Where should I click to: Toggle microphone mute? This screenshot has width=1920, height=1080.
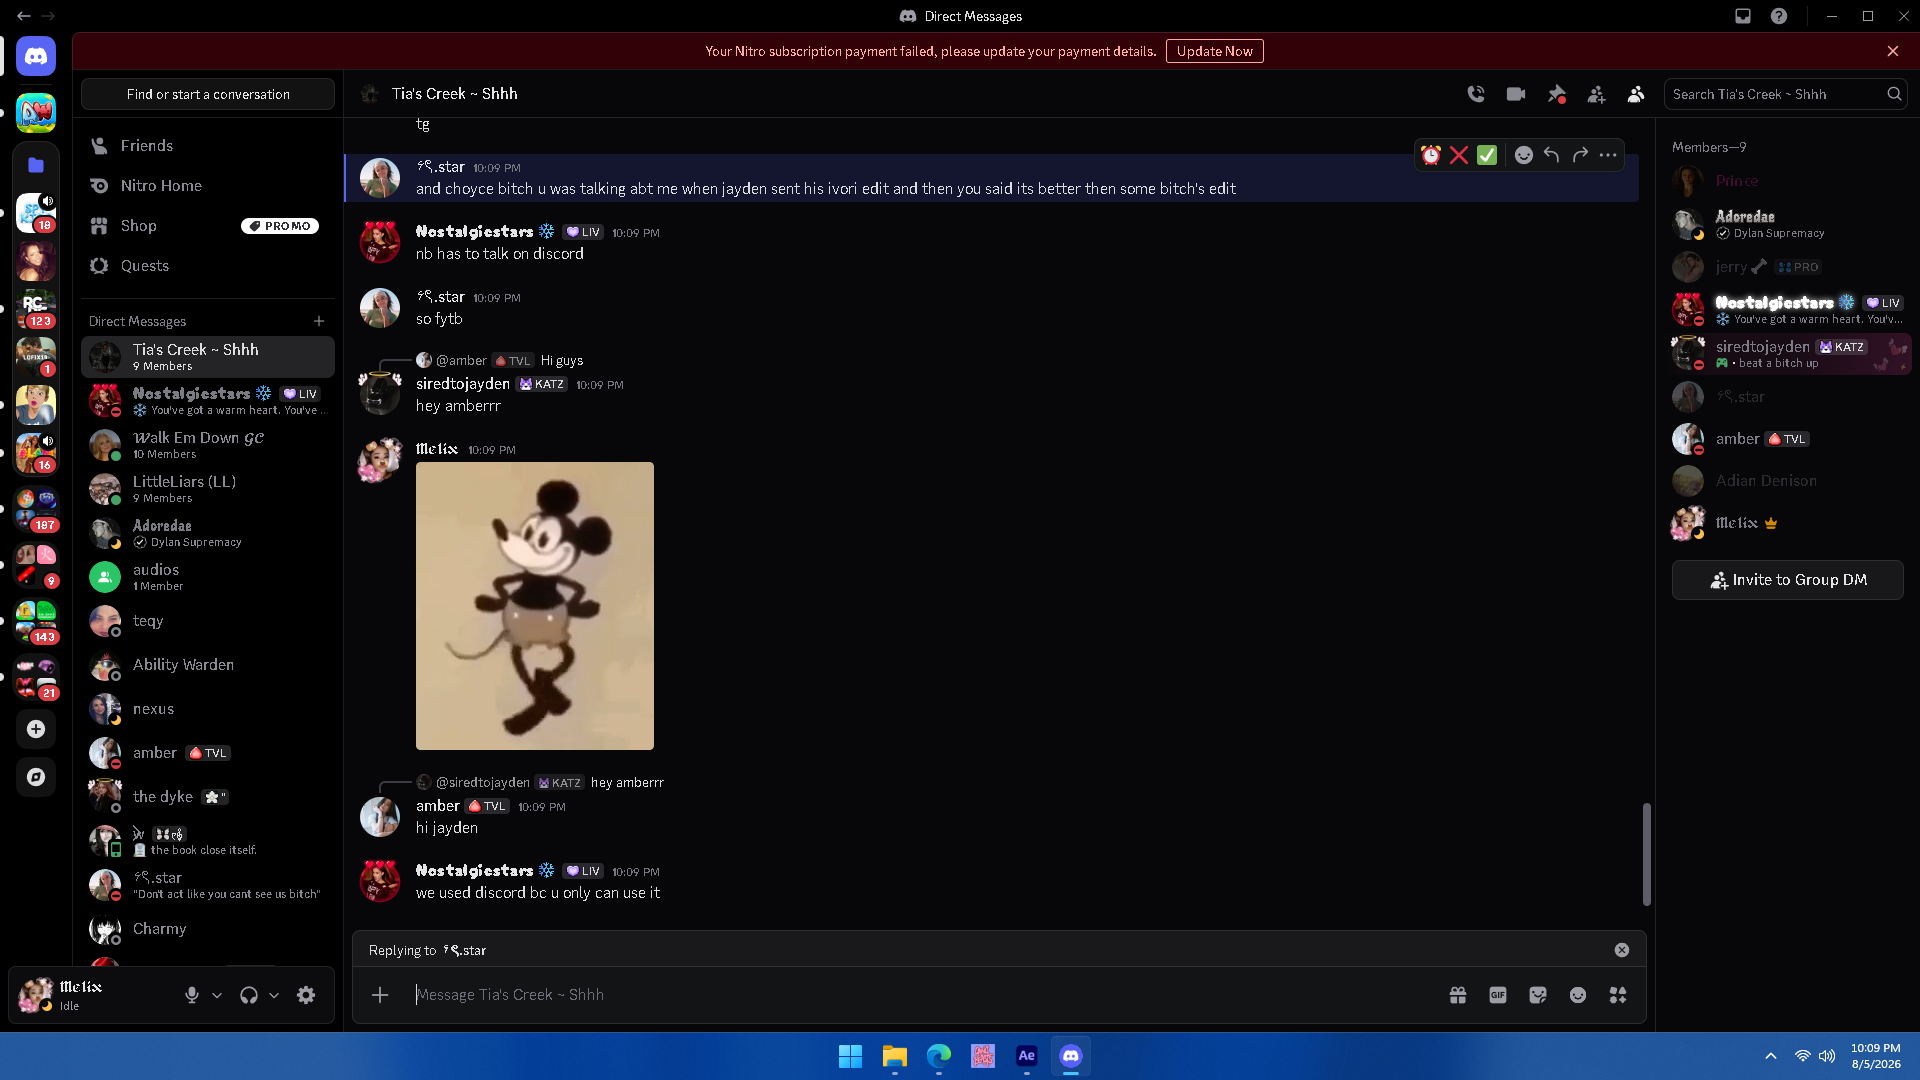pos(192,995)
